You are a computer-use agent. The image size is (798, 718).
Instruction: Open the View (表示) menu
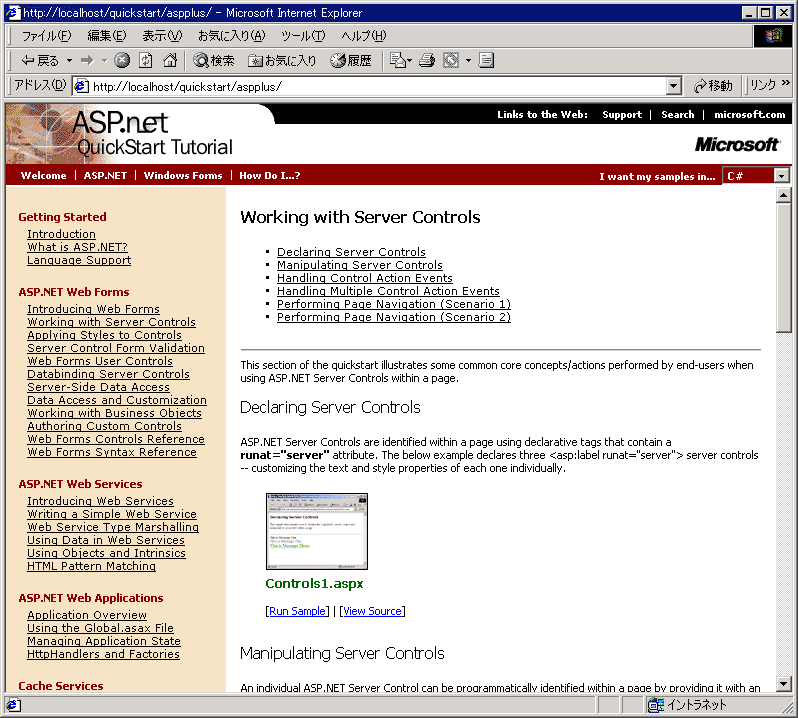coord(162,36)
